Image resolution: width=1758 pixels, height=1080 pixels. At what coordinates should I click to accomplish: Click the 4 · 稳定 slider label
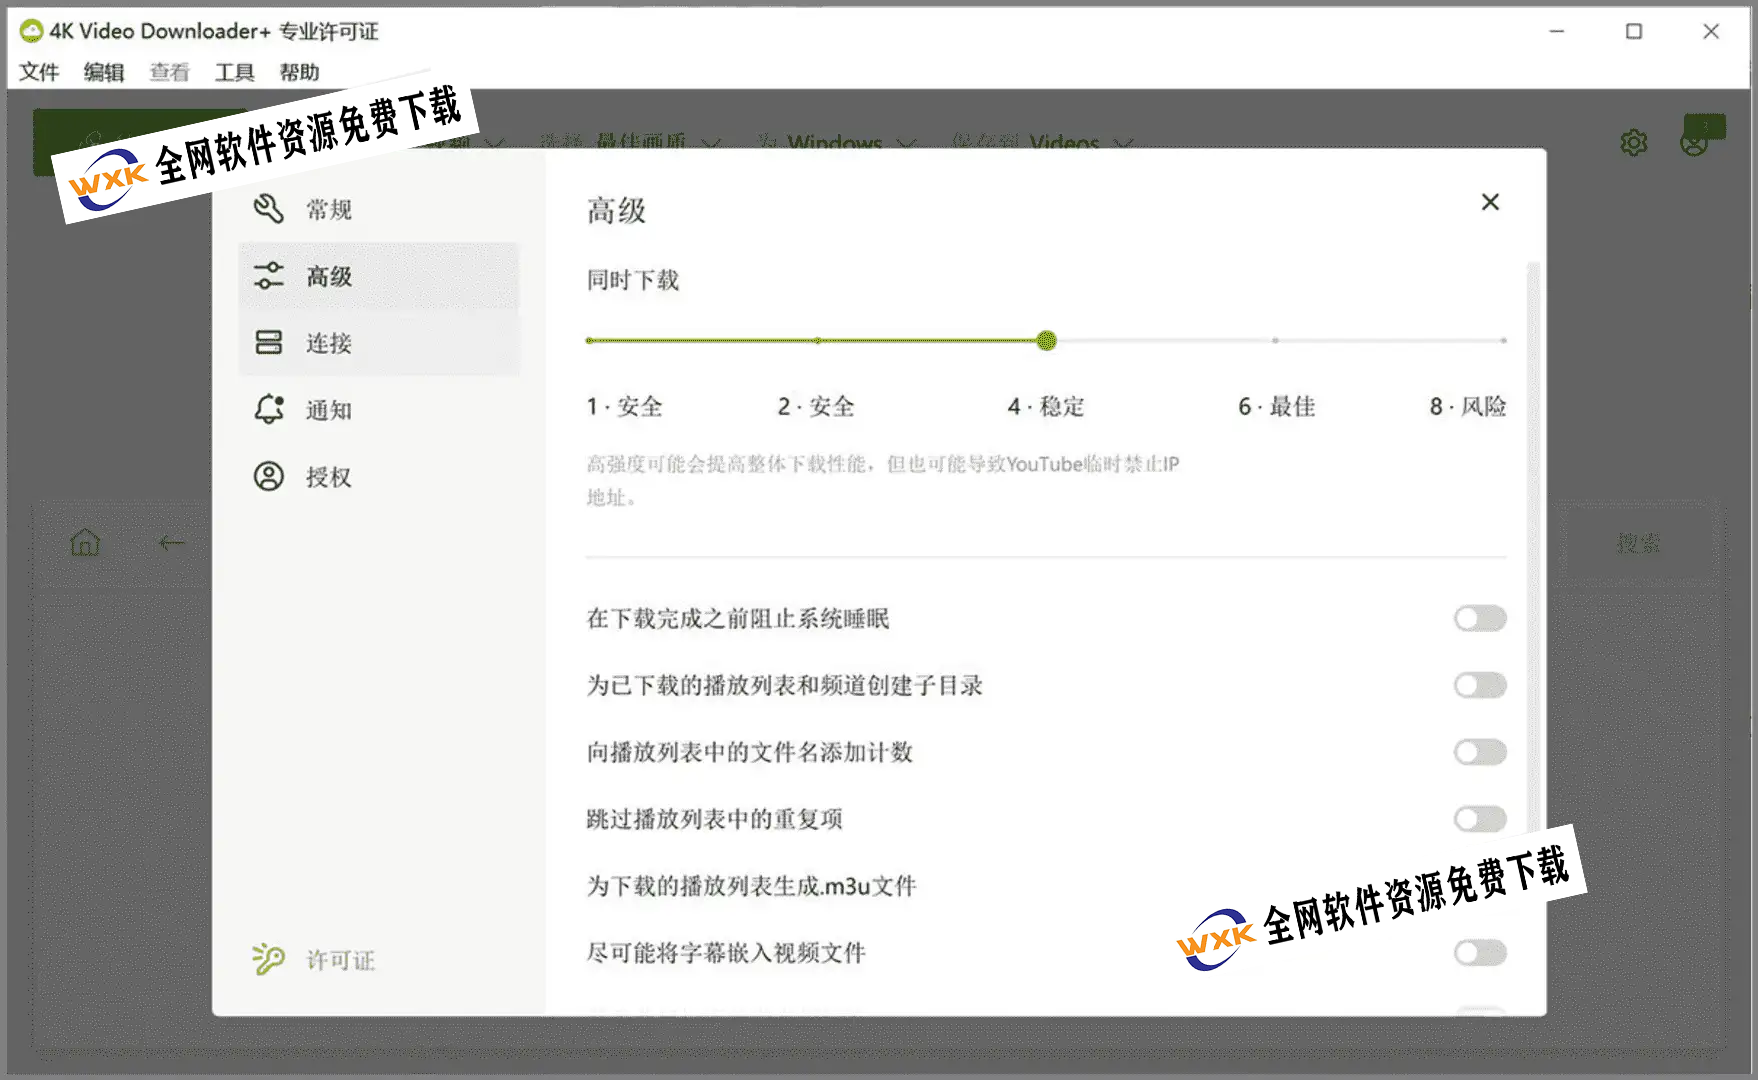[x=1046, y=406]
